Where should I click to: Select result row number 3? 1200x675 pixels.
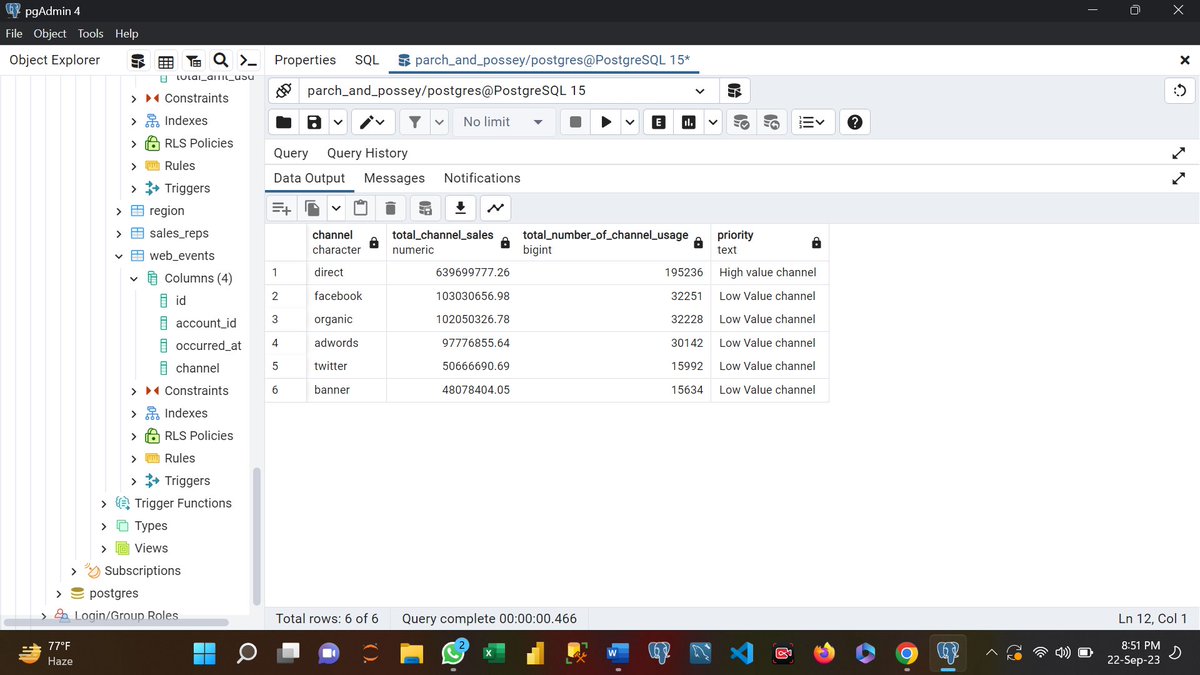pos(285,319)
